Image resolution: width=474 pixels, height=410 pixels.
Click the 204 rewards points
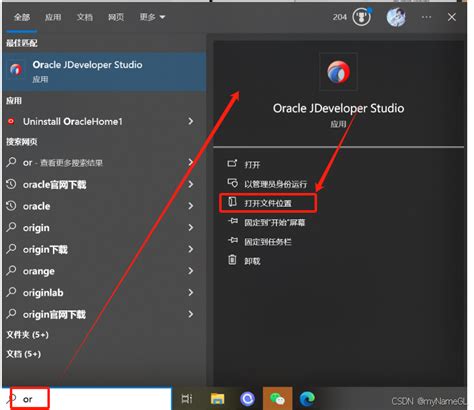(x=340, y=17)
